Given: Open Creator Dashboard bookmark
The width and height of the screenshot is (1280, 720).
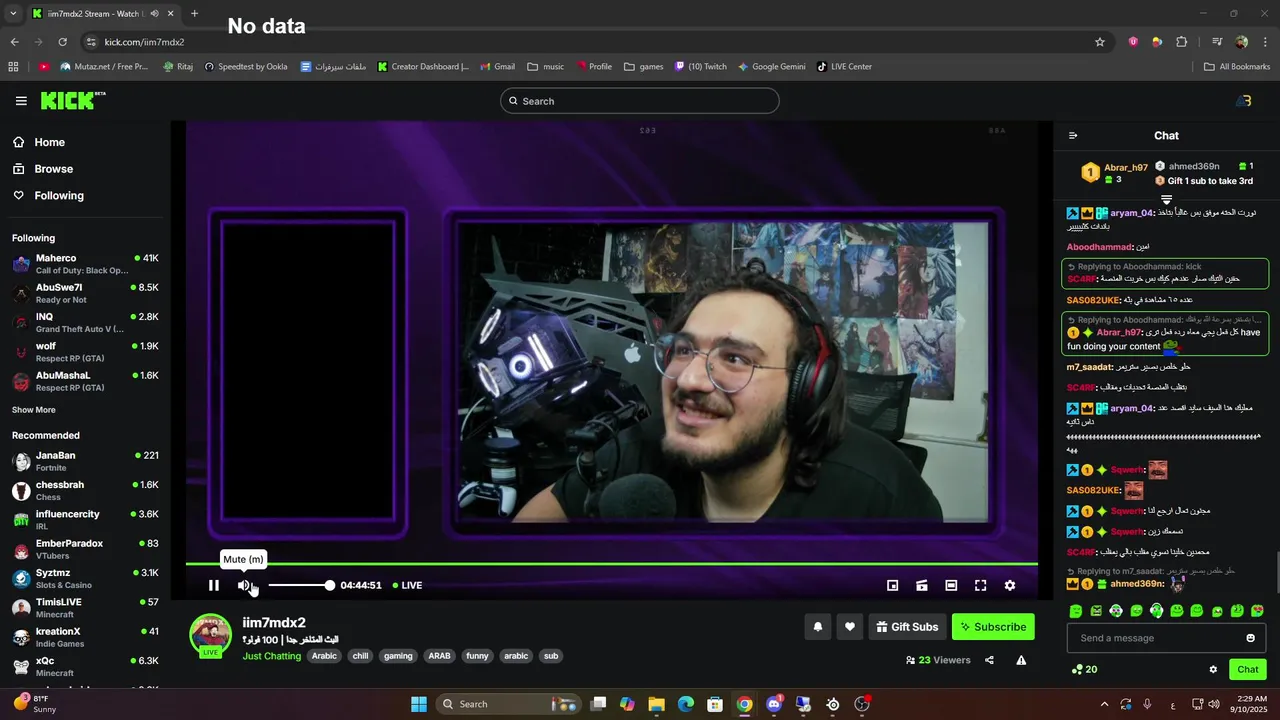Looking at the screenshot, I should 423,67.
